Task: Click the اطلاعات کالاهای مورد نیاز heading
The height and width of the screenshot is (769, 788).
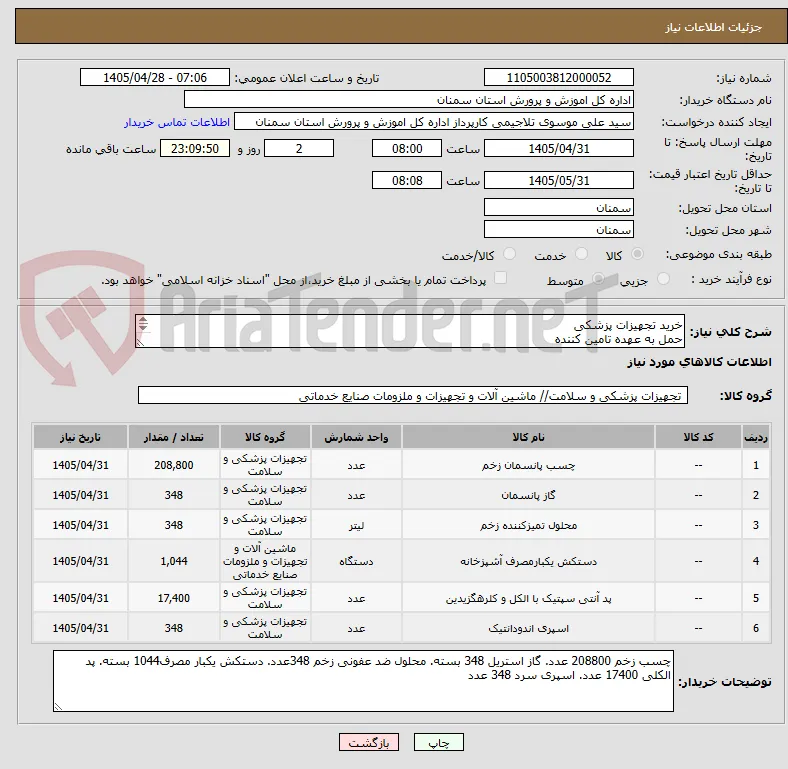Action: pos(699,362)
